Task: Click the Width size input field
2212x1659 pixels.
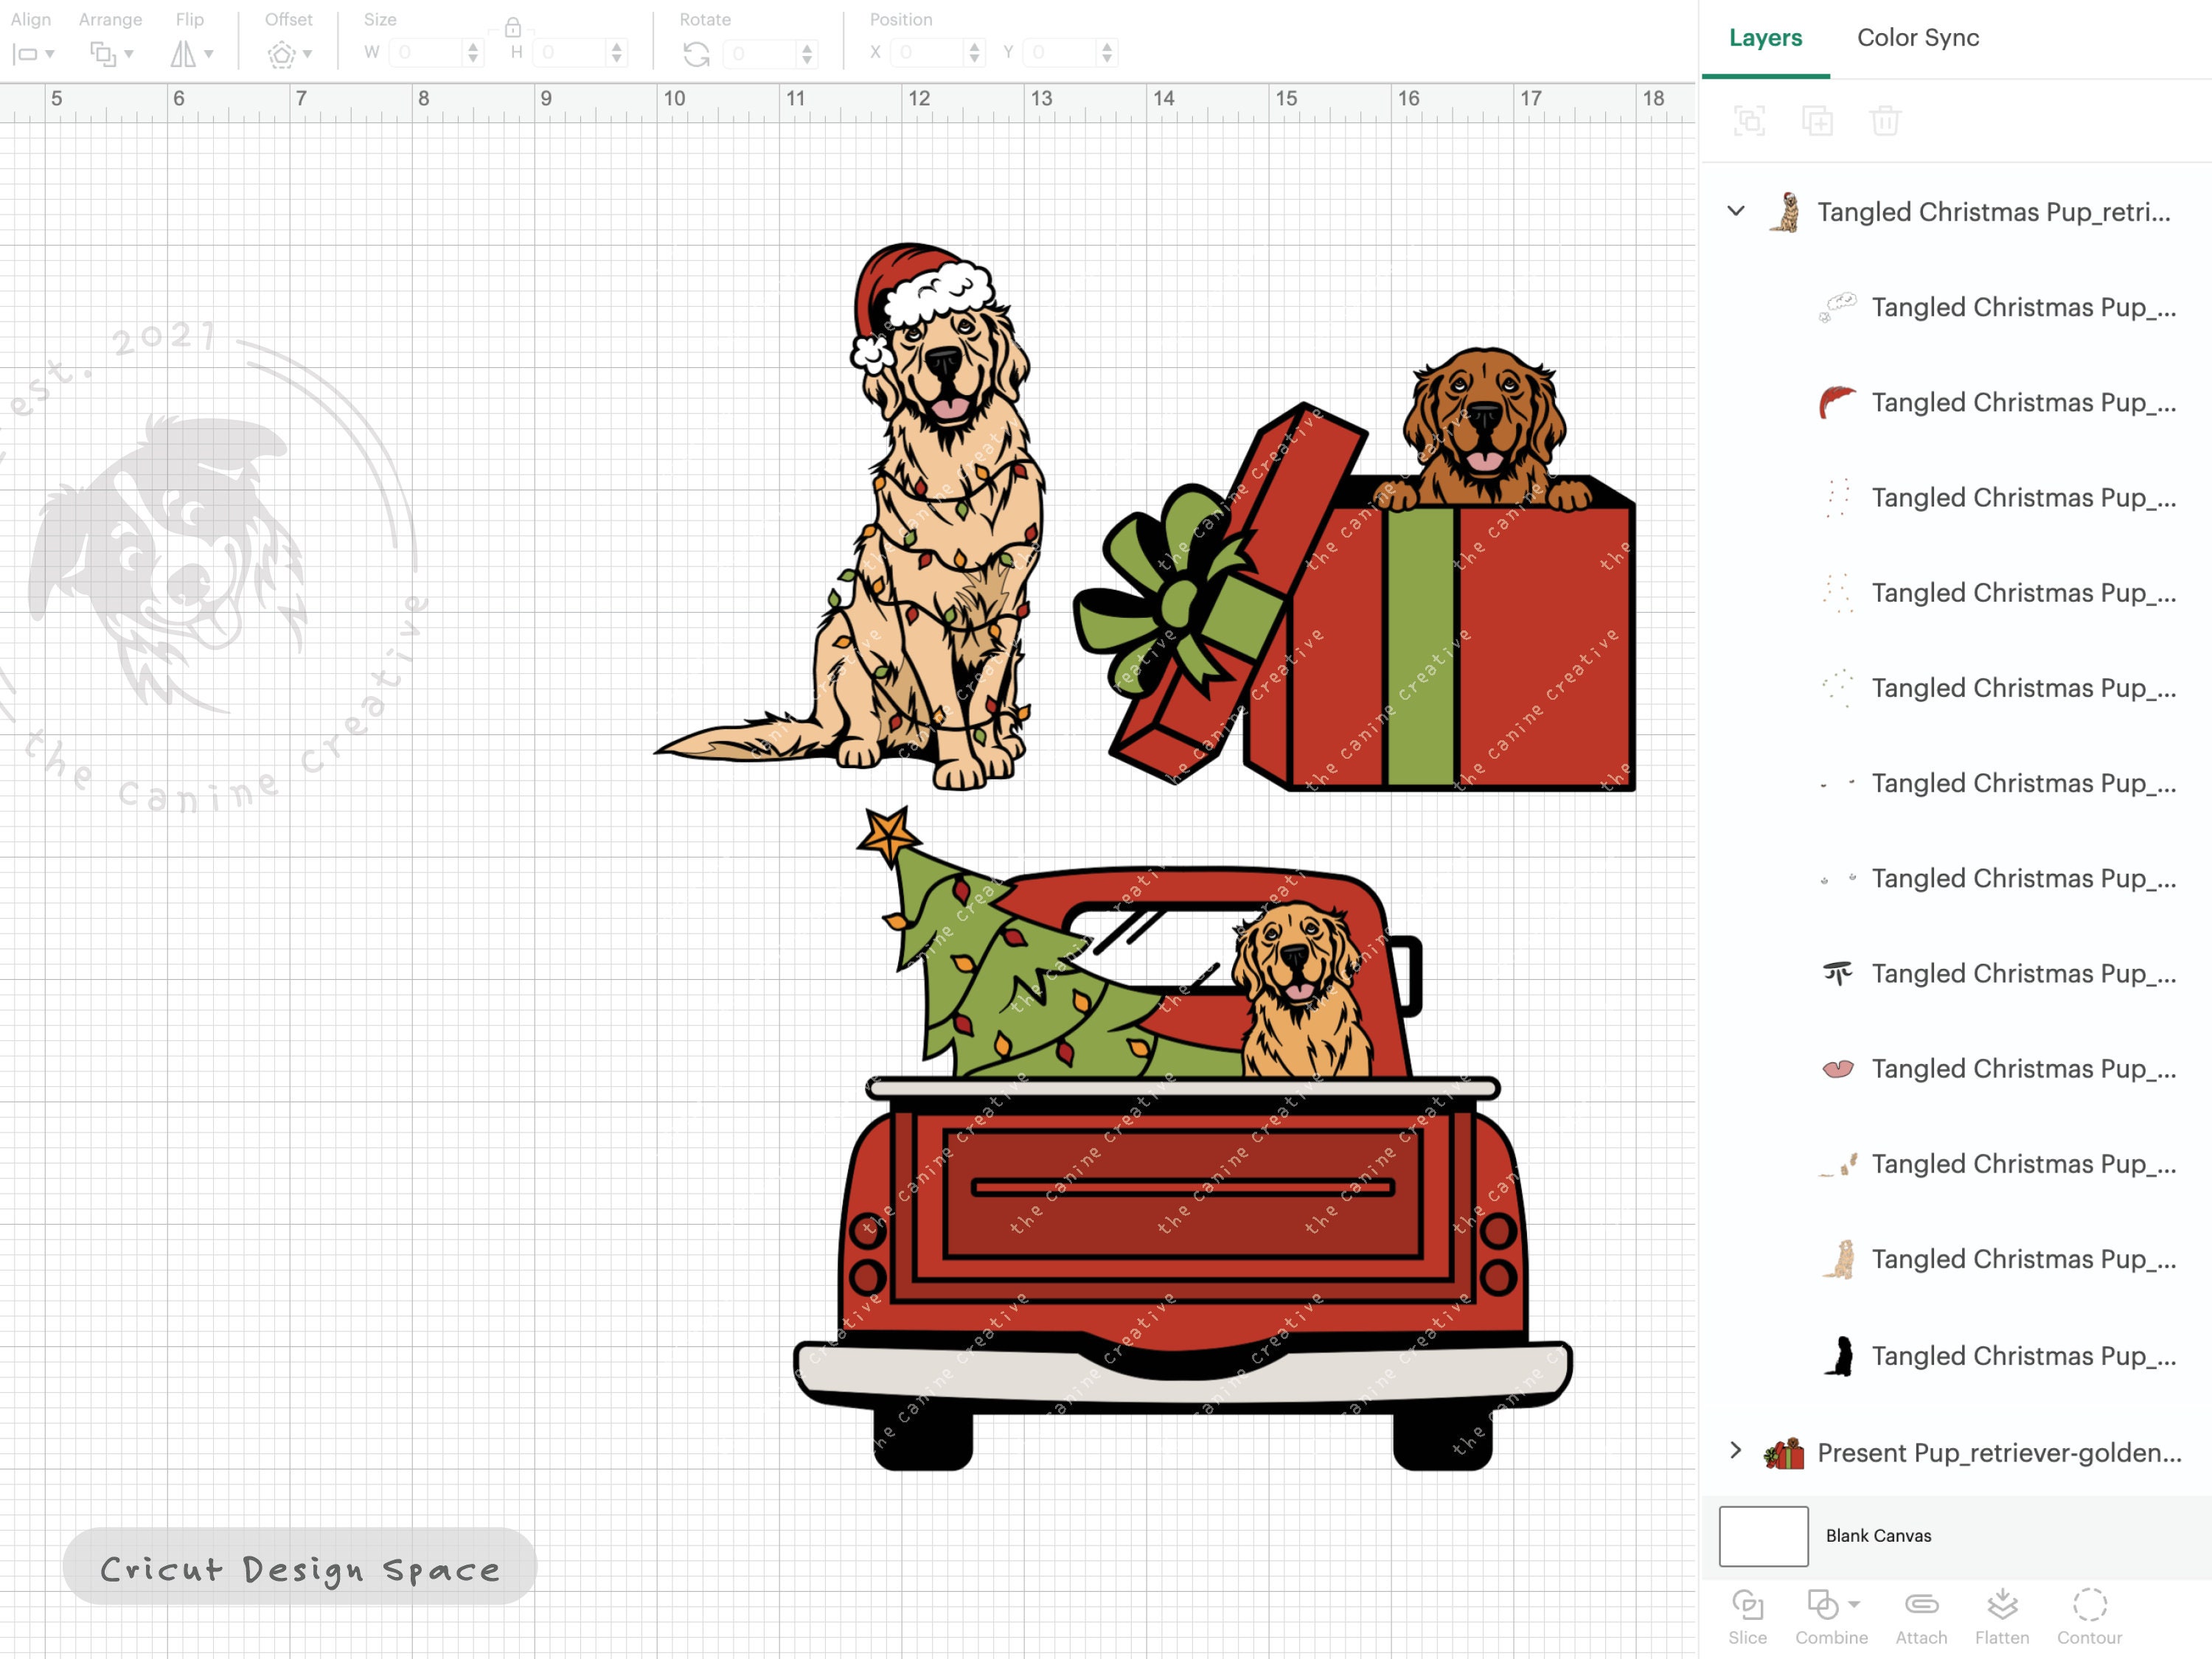Action: [427, 53]
